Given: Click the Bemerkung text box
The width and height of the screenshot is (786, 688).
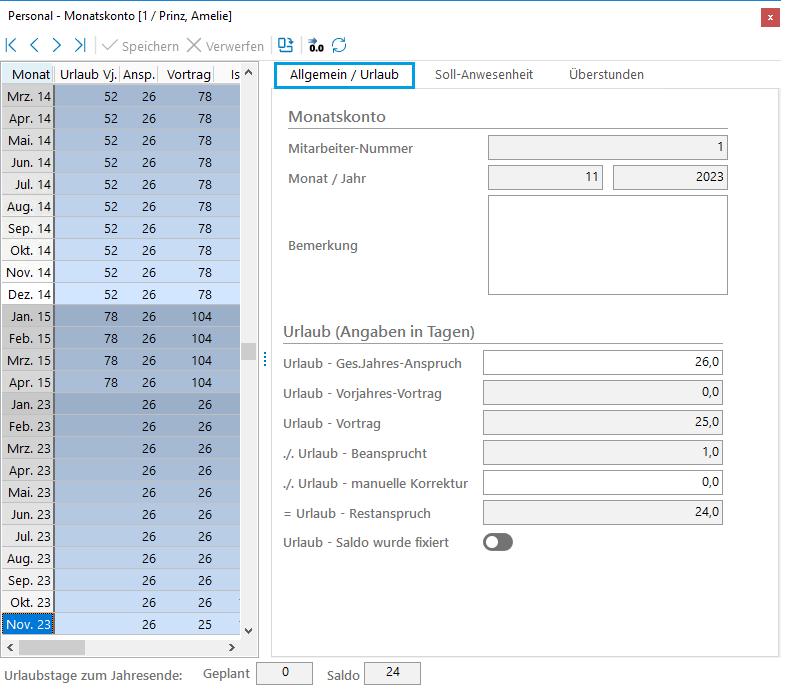Looking at the screenshot, I should [607, 245].
